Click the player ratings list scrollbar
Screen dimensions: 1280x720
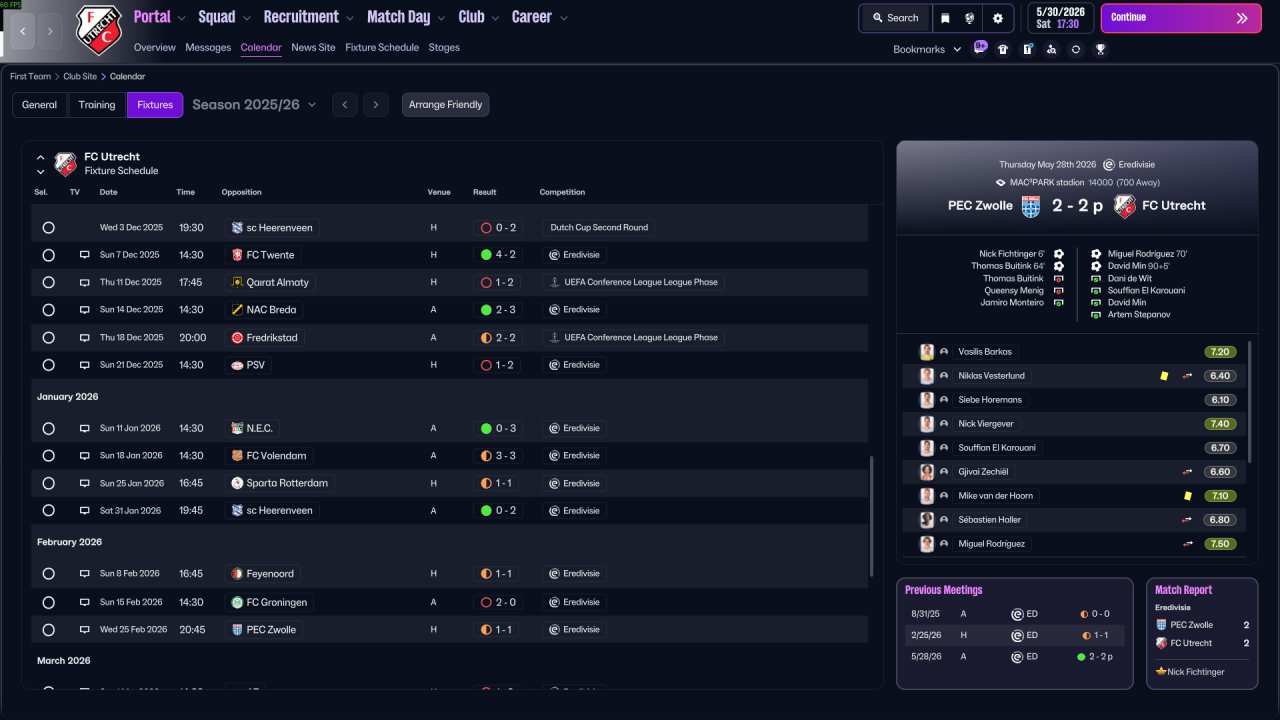click(1250, 401)
